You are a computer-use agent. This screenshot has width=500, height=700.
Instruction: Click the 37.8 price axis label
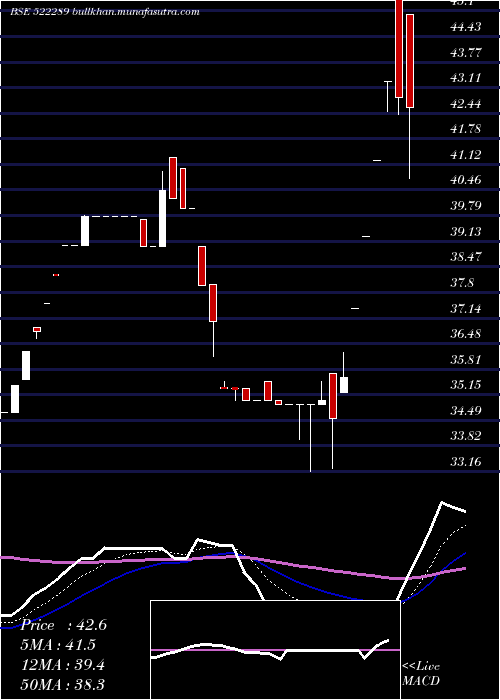(462, 283)
